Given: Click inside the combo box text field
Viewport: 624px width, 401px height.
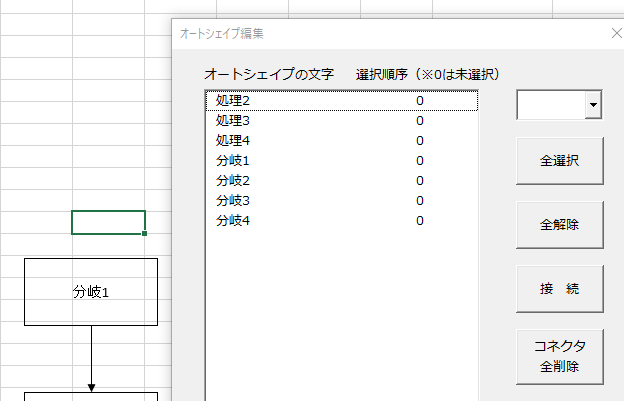Looking at the screenshot, I should (551, 105).
